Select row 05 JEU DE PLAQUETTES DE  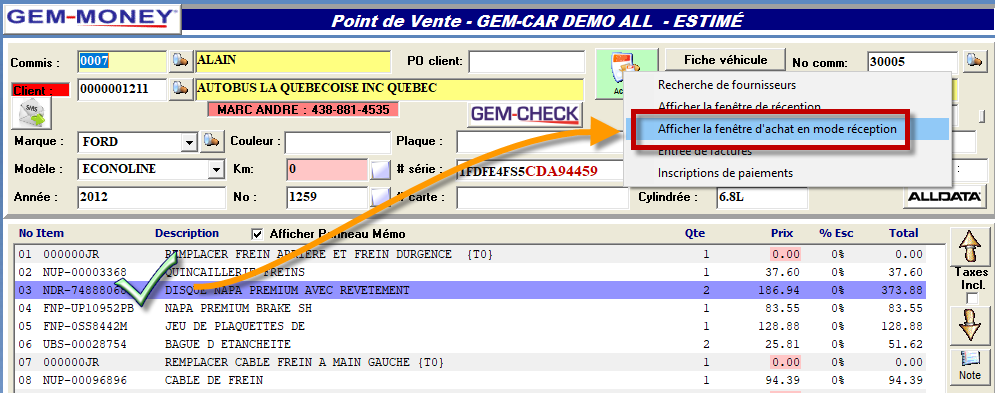470,326
